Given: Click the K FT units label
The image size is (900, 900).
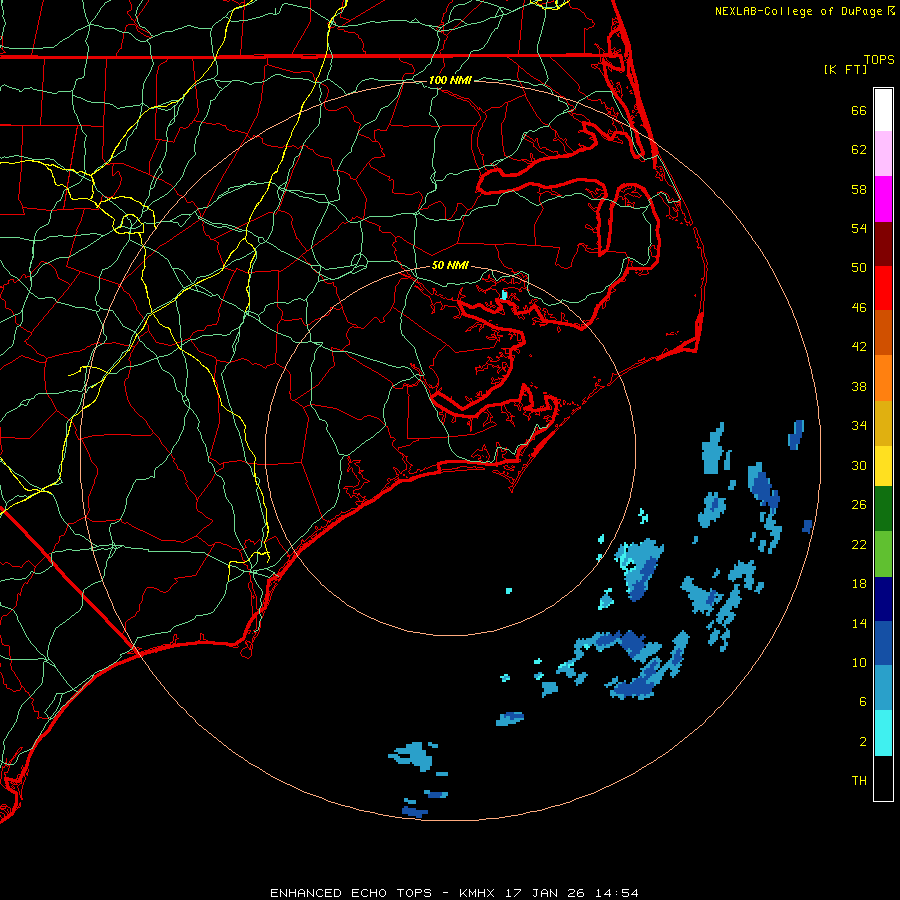Looking at the screenshot, I should point(845,69).
